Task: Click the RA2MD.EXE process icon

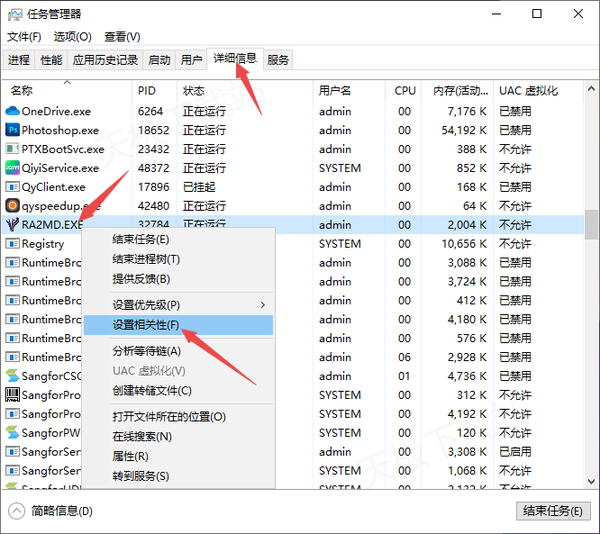Action: point(13,225)
